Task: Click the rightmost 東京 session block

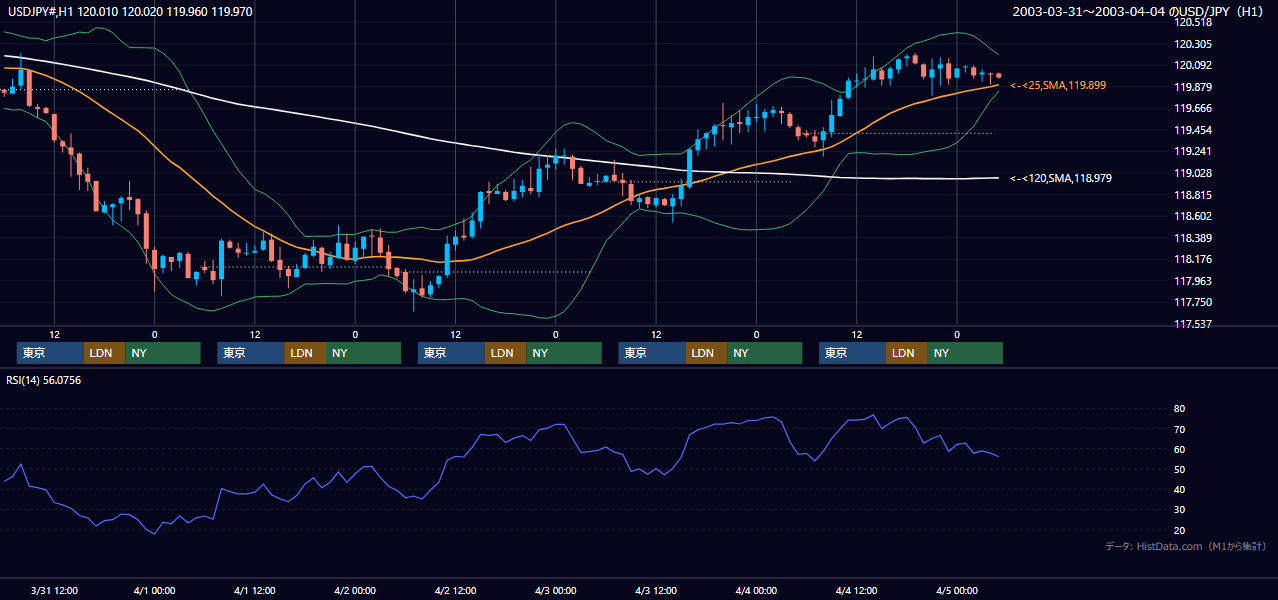Action: 852,353
